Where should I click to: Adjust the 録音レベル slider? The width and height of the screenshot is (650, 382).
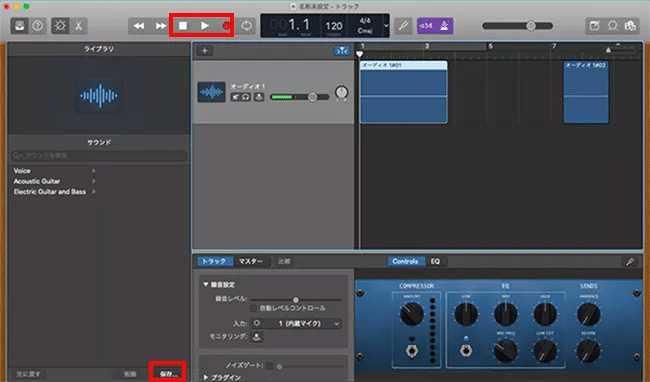point(296,300)
